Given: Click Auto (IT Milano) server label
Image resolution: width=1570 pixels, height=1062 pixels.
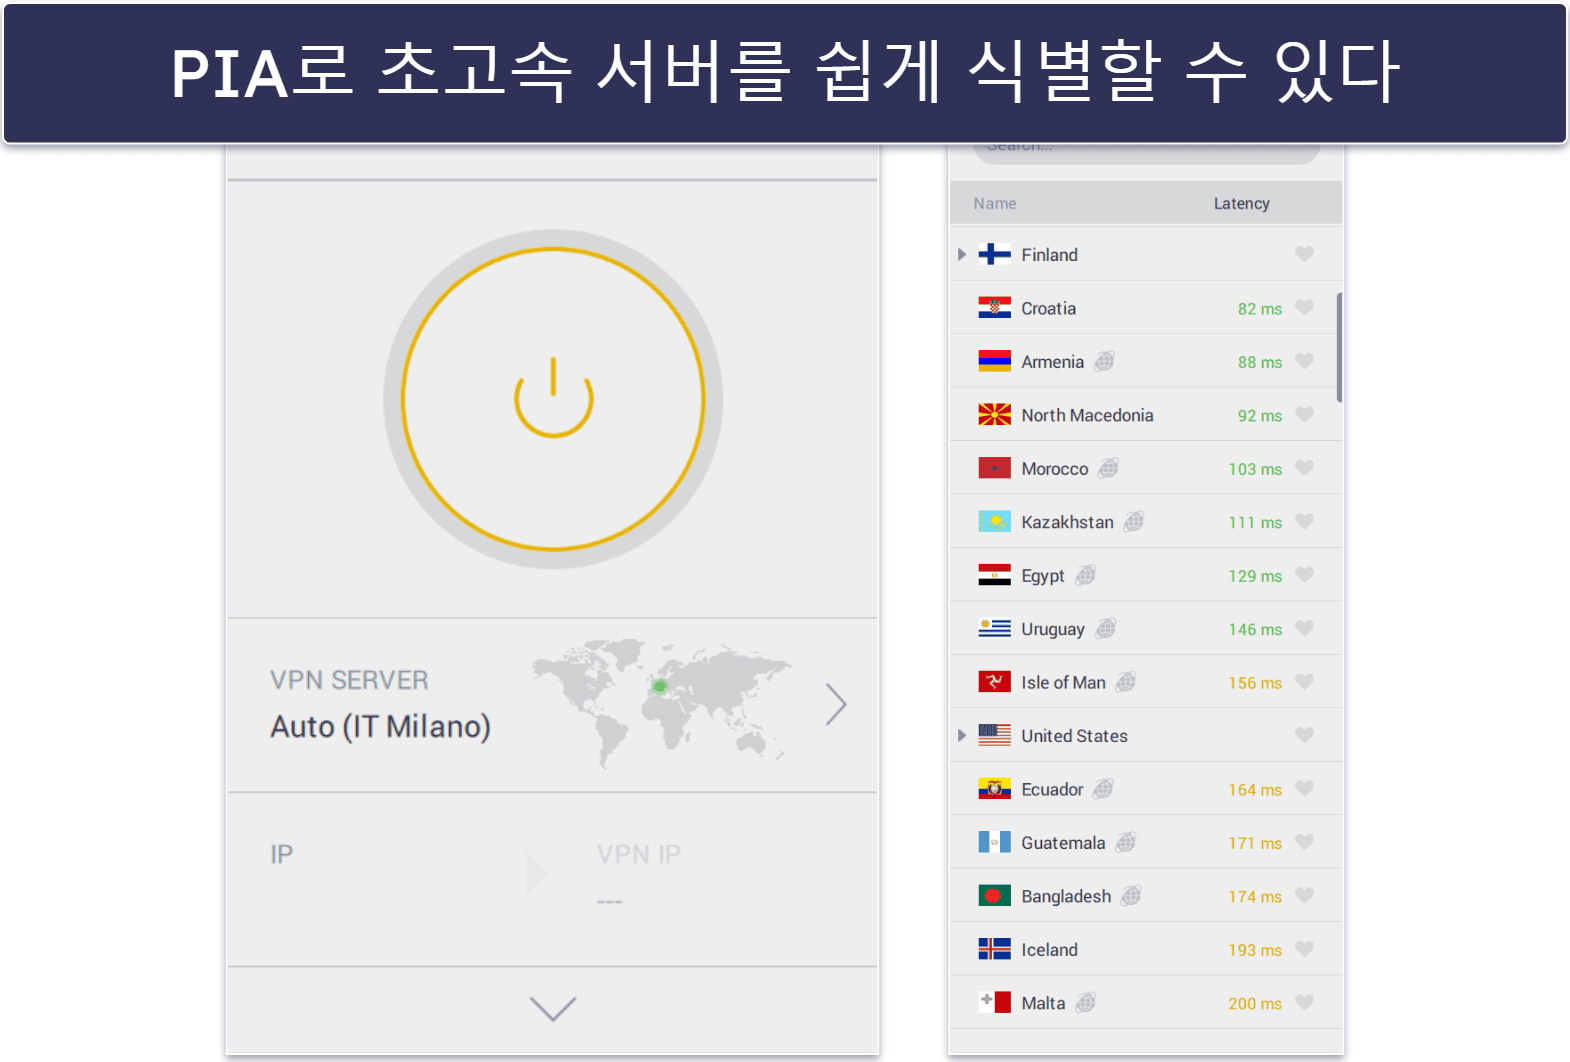Looking at the screenshot, I should (x=380, y=727).
